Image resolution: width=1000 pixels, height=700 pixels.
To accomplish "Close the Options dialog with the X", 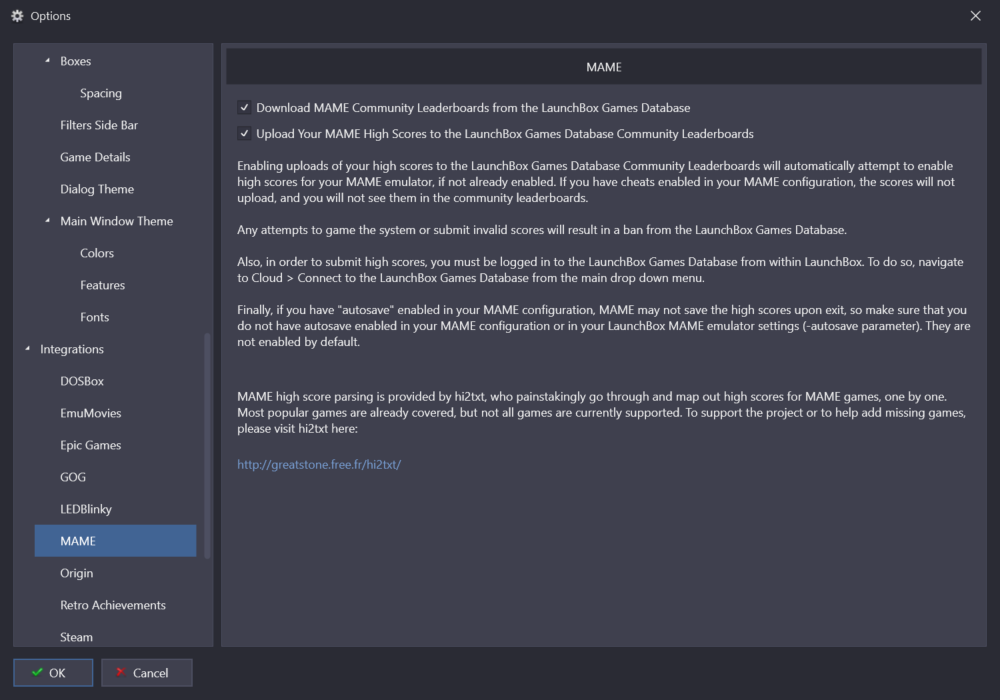I will 975,16.
